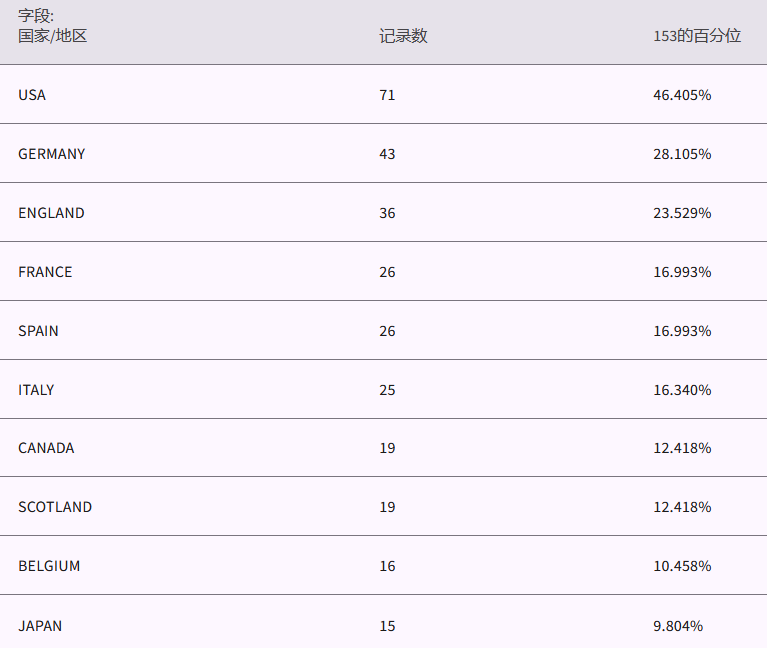Select the JAPAN country entry
The width and height of the screenshot is (767, 648).
pos(40,626)
